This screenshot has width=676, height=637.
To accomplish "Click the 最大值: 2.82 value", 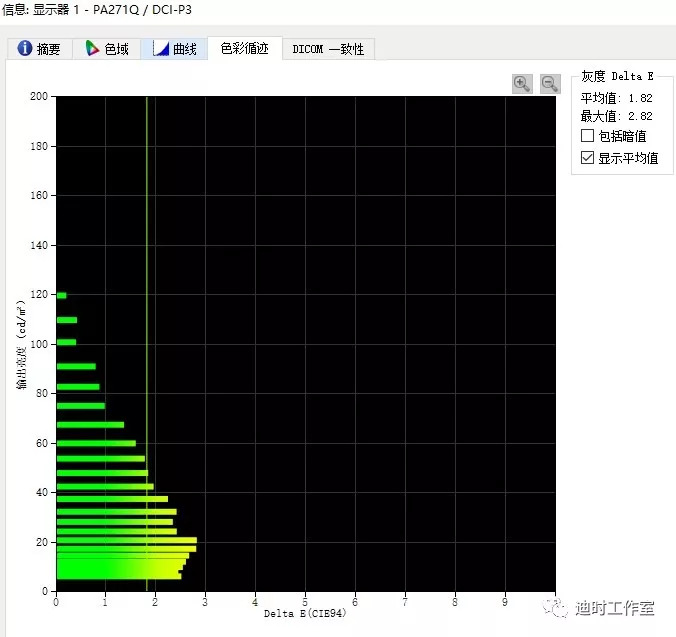I will pos(617,116).
